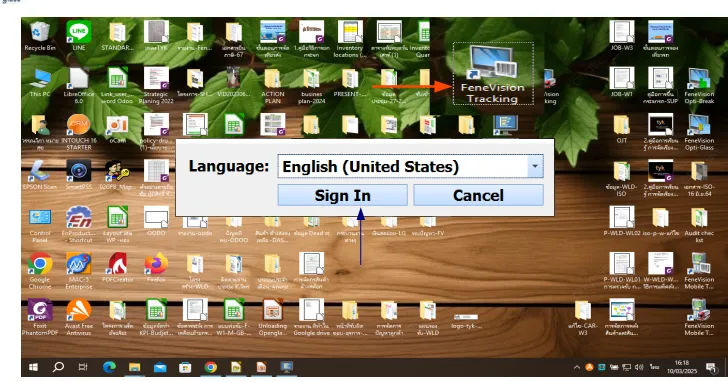Select the ACTION PLAN folder
Screen dimensions: 728x382
pyautogui.click(x=273, y=86)
